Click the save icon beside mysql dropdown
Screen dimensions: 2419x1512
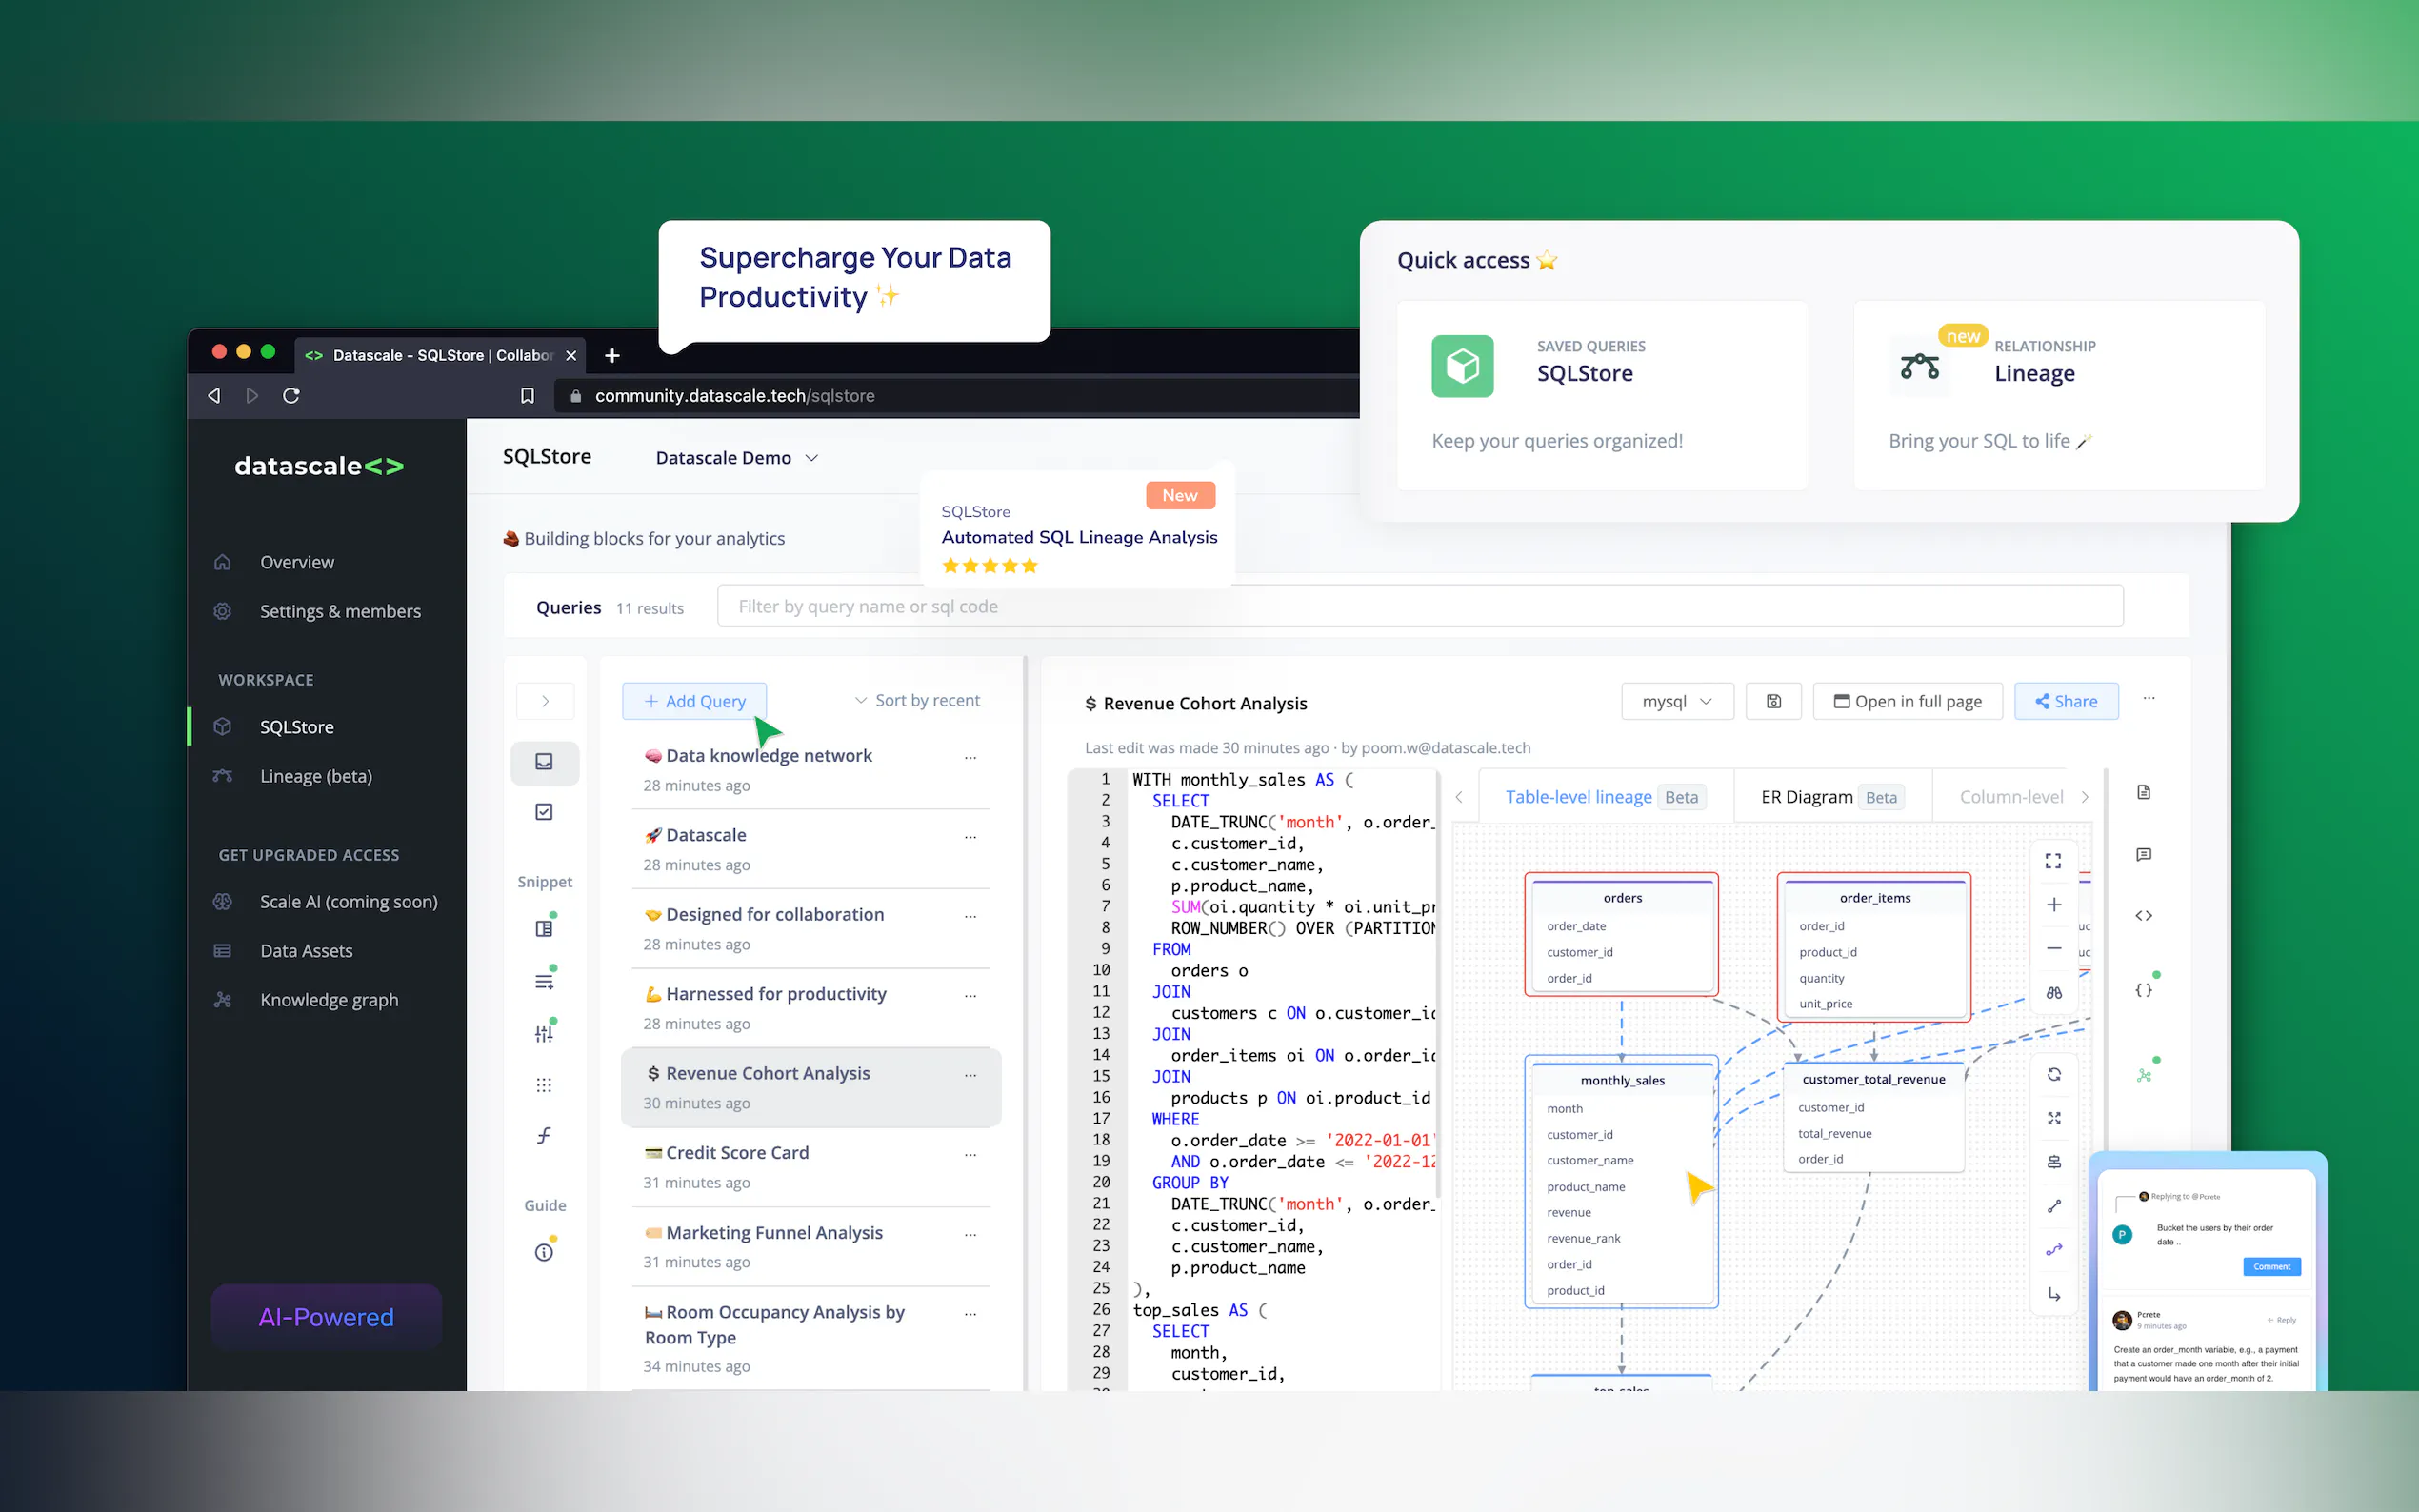coord(1773,701)
